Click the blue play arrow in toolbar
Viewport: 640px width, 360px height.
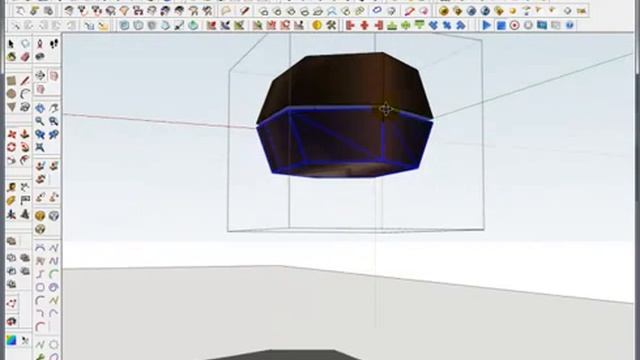(x=486, y=25)
